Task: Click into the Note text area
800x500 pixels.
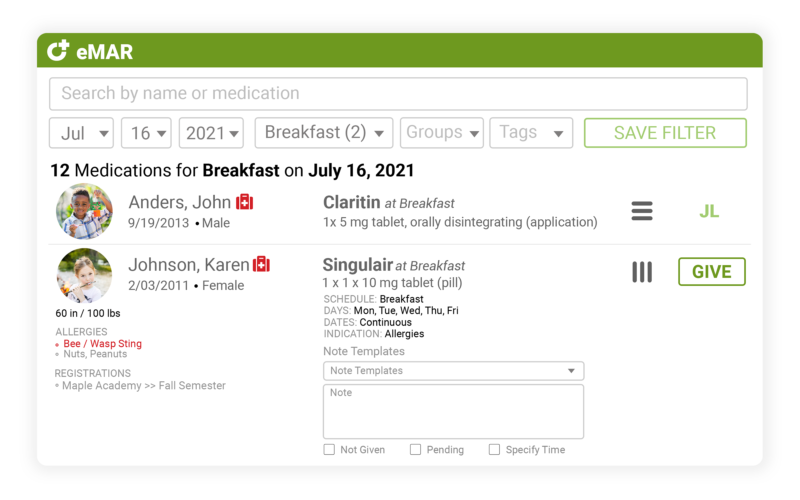Action: tap(453, 412)
